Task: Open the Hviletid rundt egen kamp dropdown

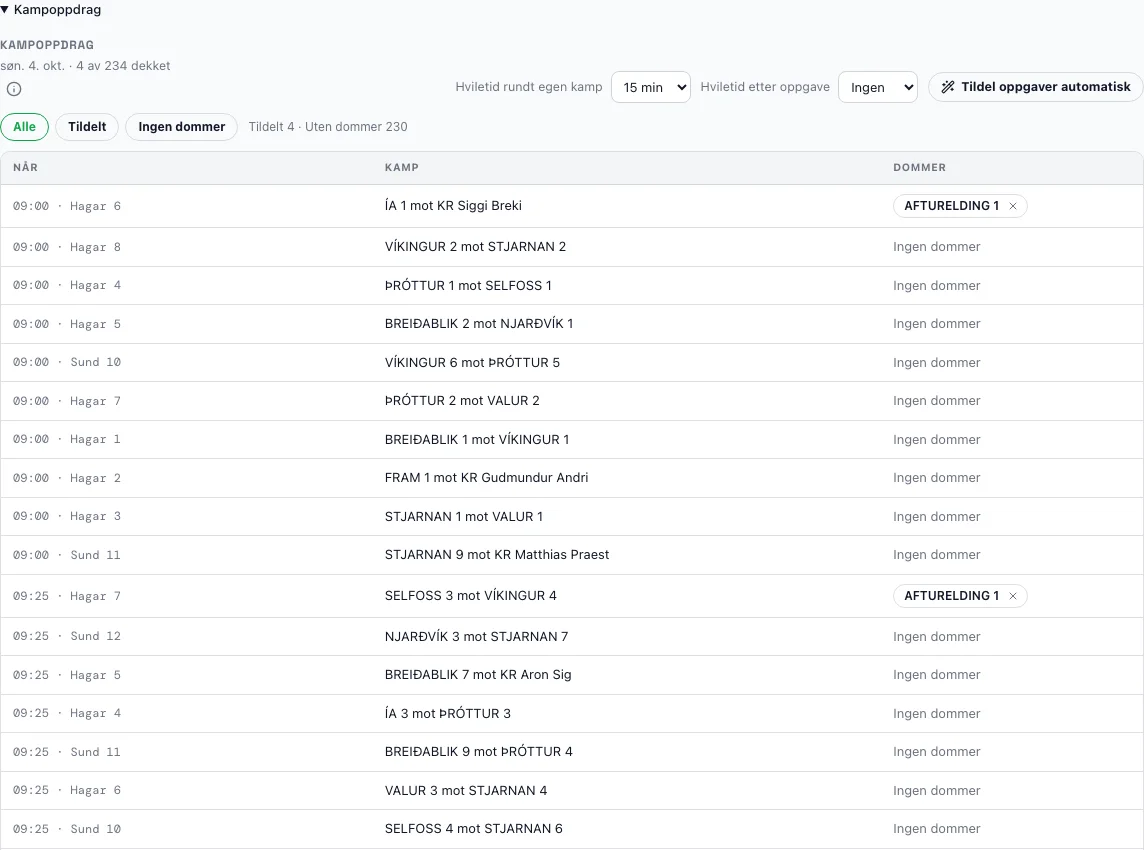Action: [651, 88]
